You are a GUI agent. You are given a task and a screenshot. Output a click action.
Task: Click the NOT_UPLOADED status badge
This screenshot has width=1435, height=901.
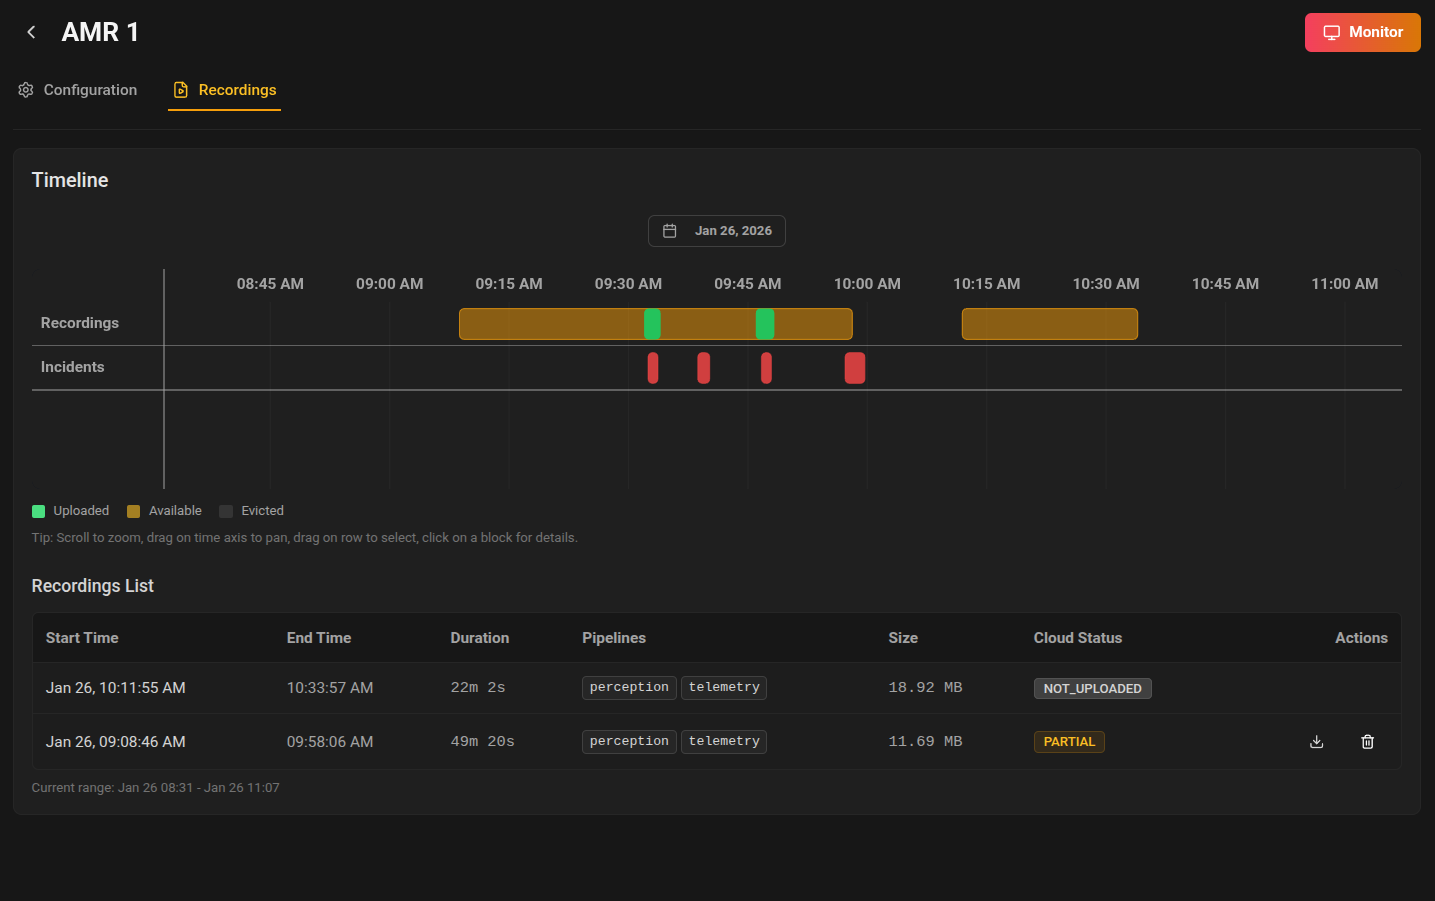pos(1092,688)
